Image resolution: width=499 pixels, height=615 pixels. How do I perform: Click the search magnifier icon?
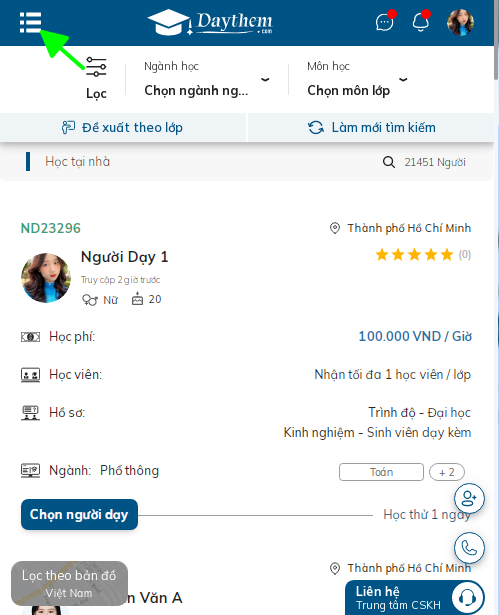point(388,162)
